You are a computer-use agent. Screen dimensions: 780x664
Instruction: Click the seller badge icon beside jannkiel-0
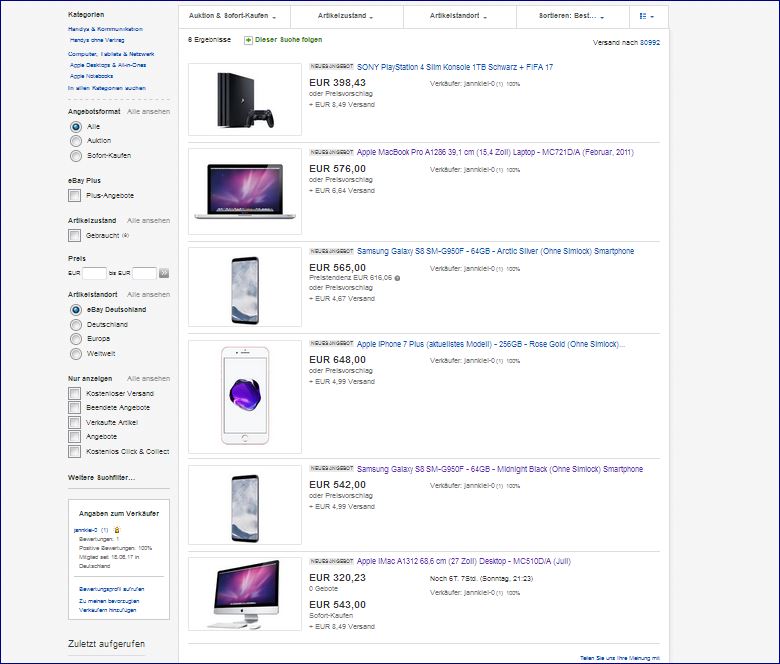click(x=116, y=530)
